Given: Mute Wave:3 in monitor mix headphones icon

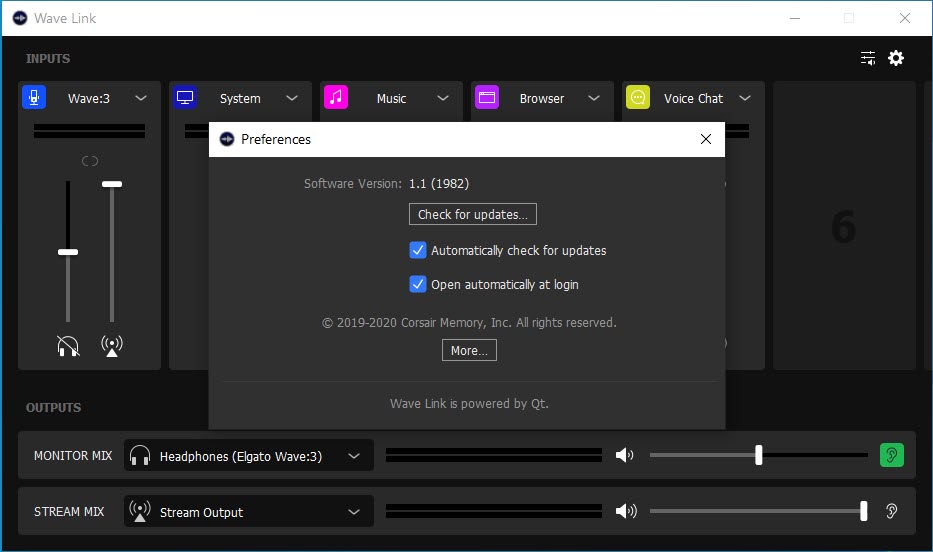Looking at the screenshot, I should pos(68,346).
